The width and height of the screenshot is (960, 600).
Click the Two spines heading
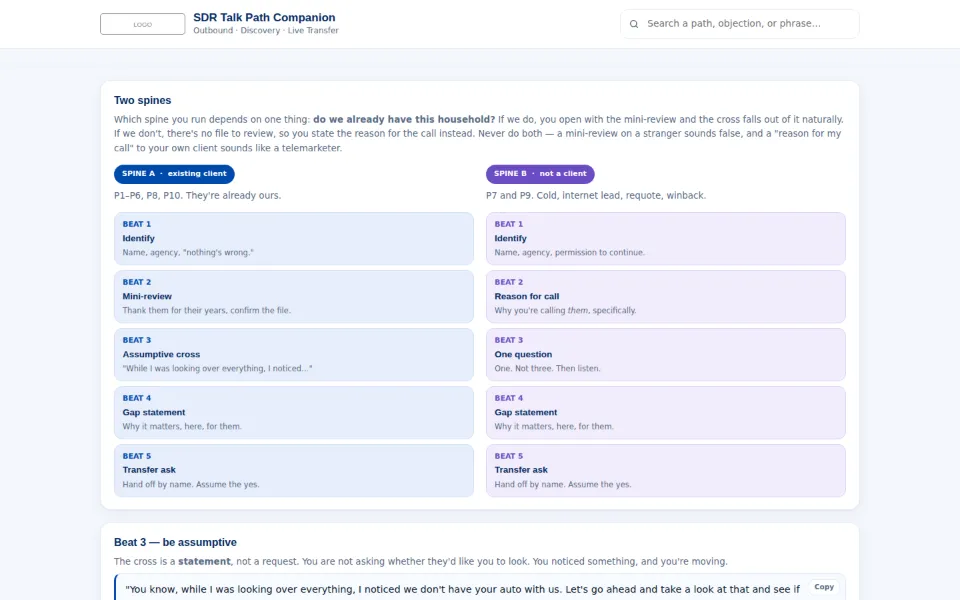143,100
